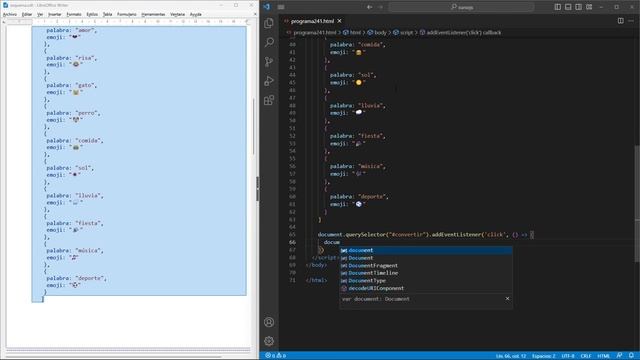
Task: Go forward with the navigation arrow
Action: coord(381,7)
